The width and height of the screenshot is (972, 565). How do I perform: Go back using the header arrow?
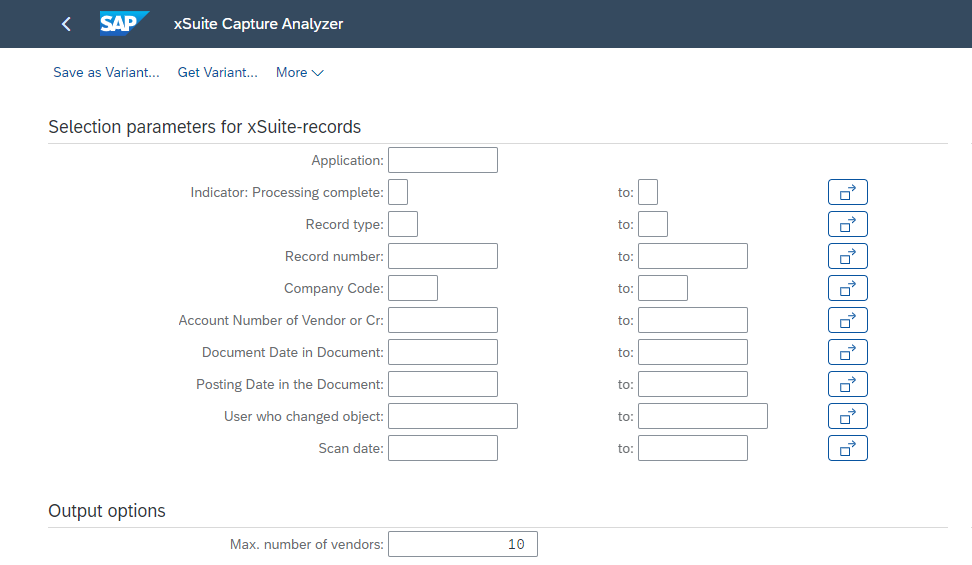pyautogui.click(x=66, y=24)
